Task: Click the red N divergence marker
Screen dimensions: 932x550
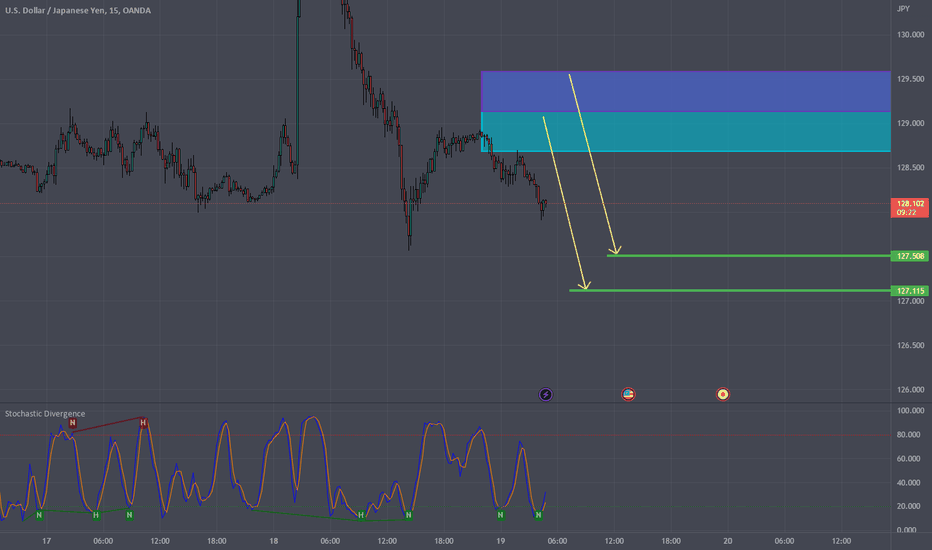Action: (73, 423)
